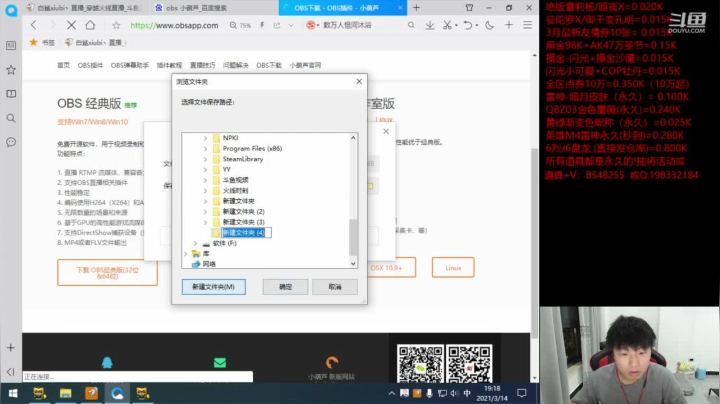Cancel the folder dialog with 取消
The image size is (720, 404).
tap(335, 286)
